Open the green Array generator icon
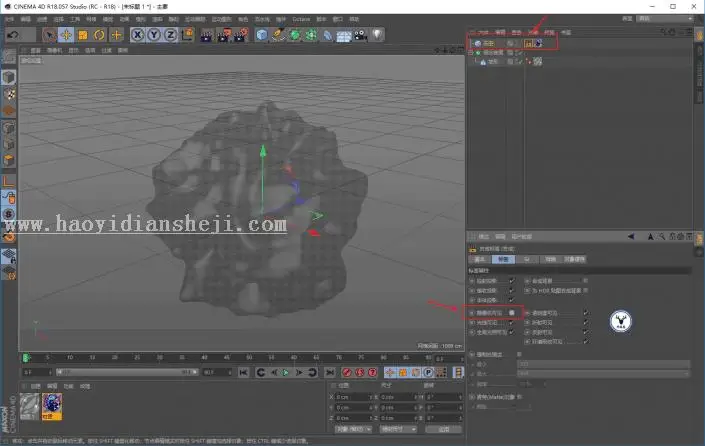Screen dimensions: 705x446 311,35
